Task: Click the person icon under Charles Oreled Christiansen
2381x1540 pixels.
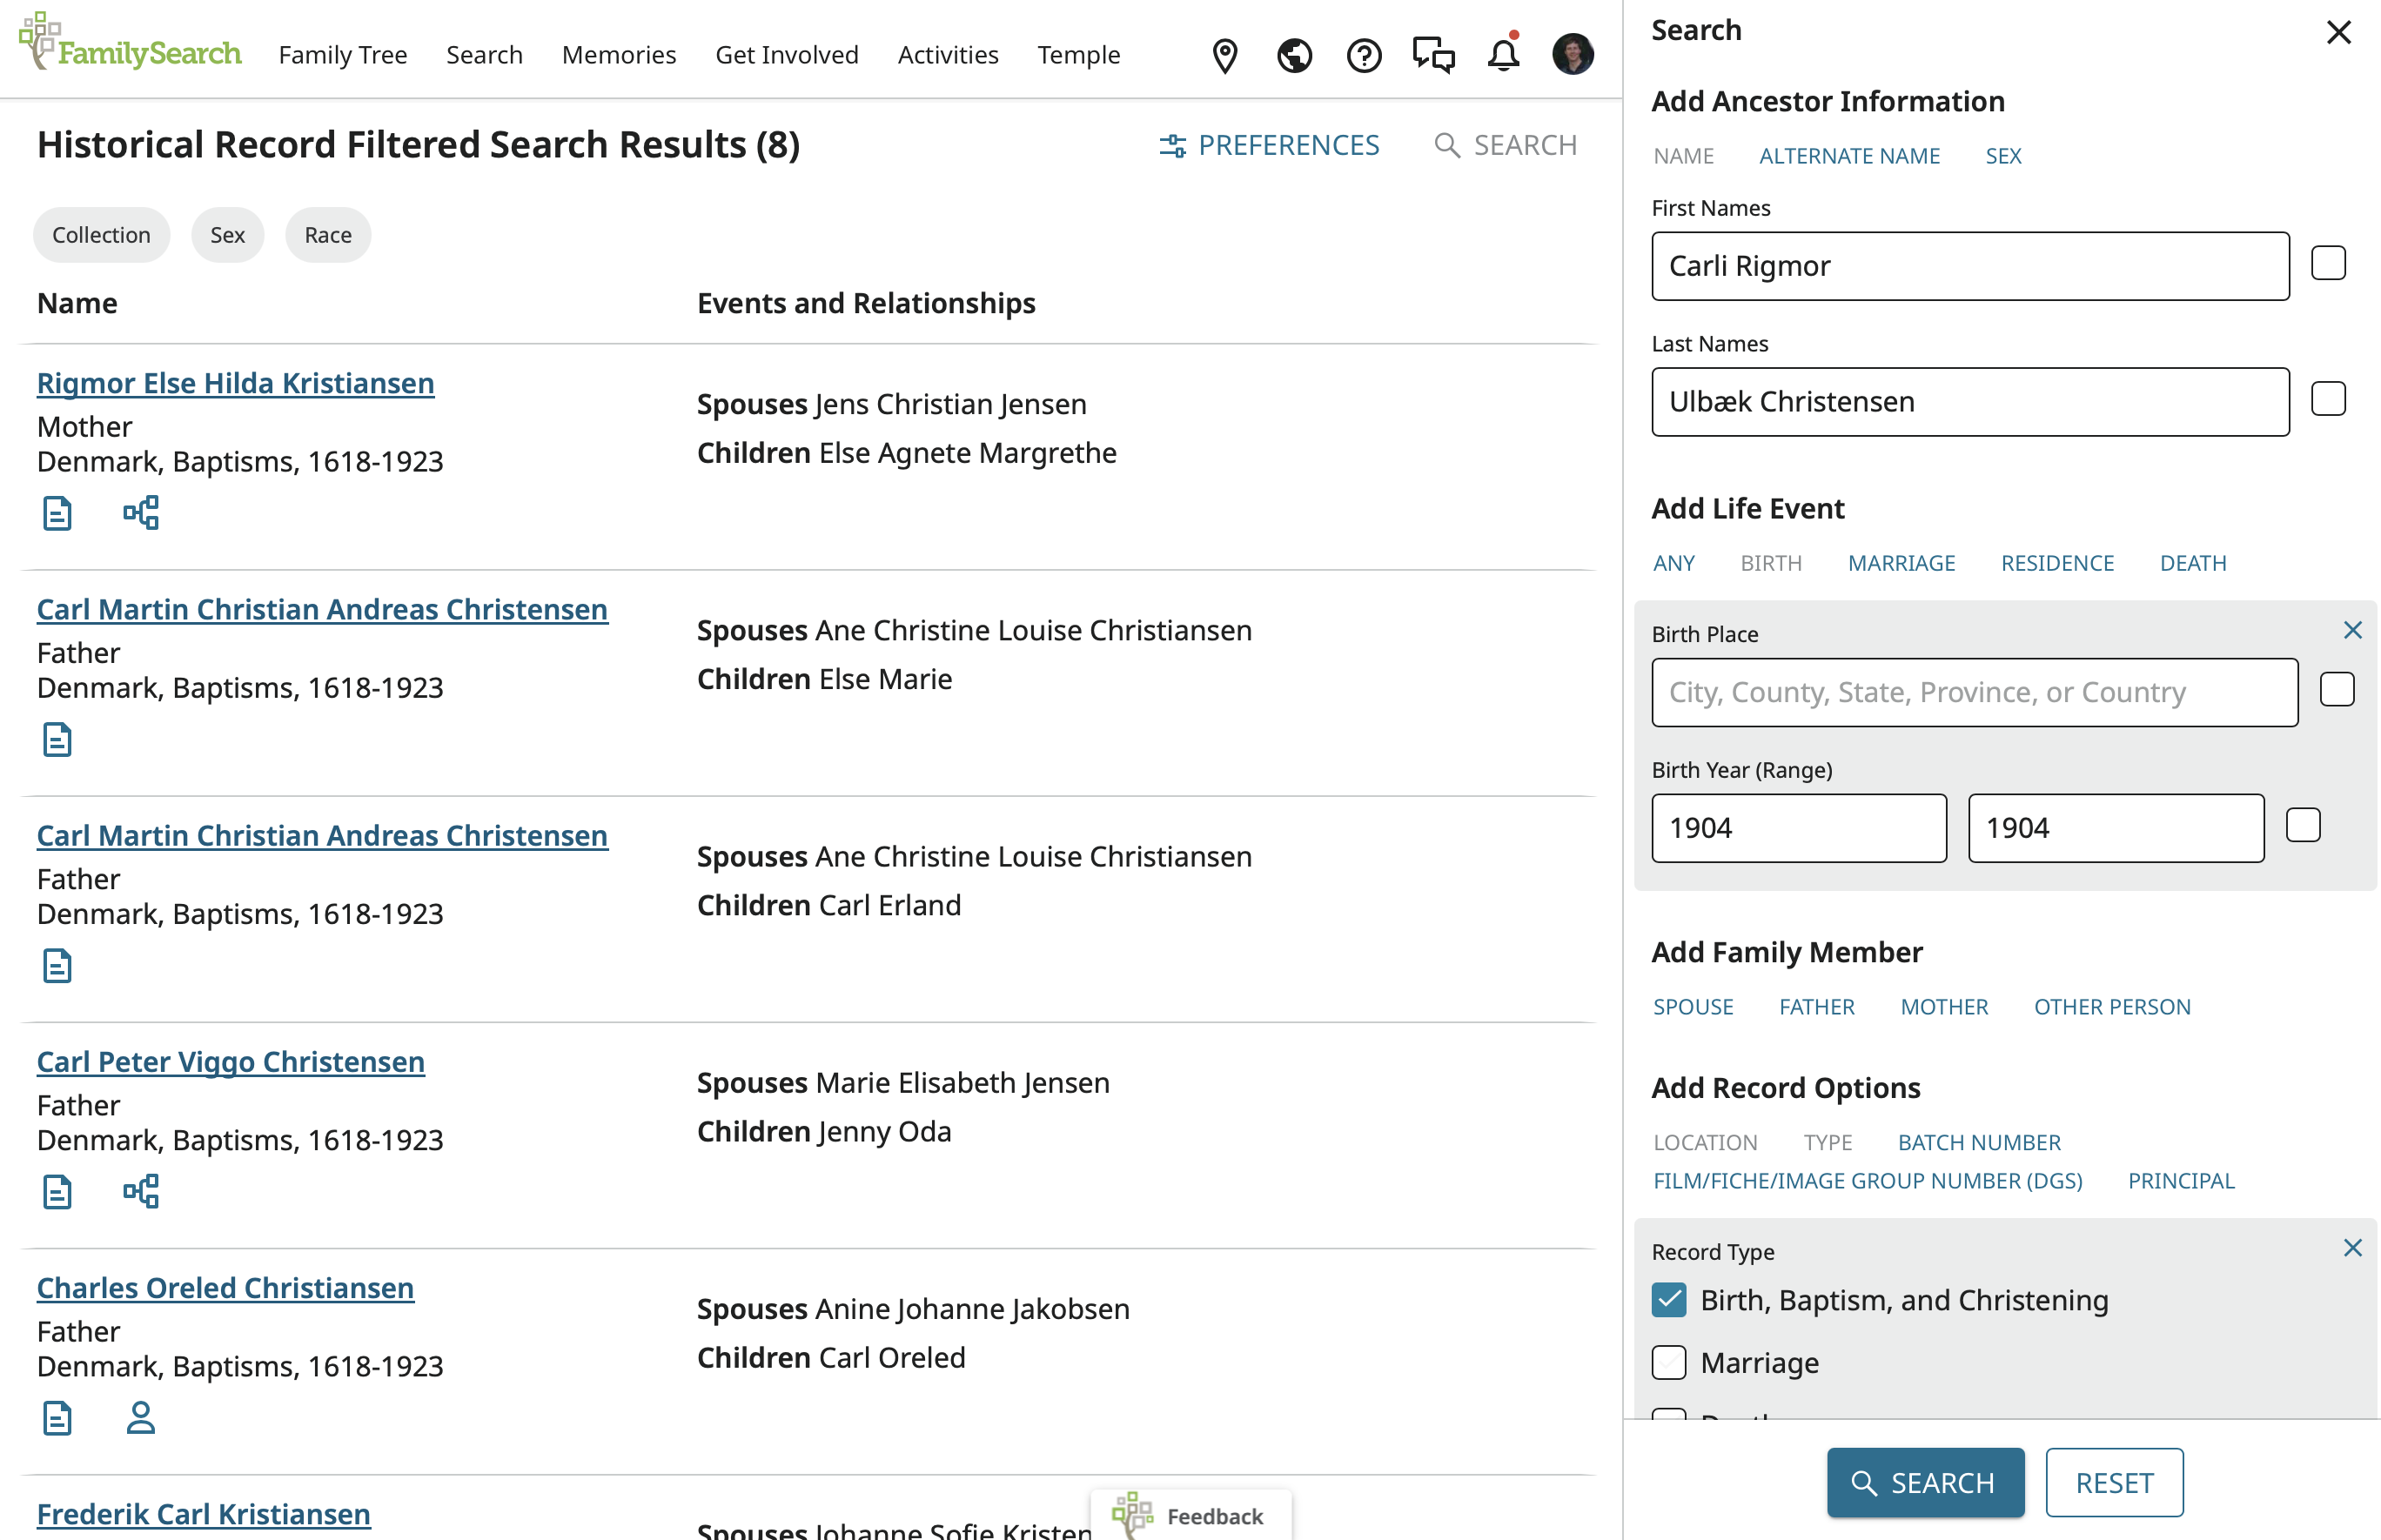Action: click(x=141, y=1417)
